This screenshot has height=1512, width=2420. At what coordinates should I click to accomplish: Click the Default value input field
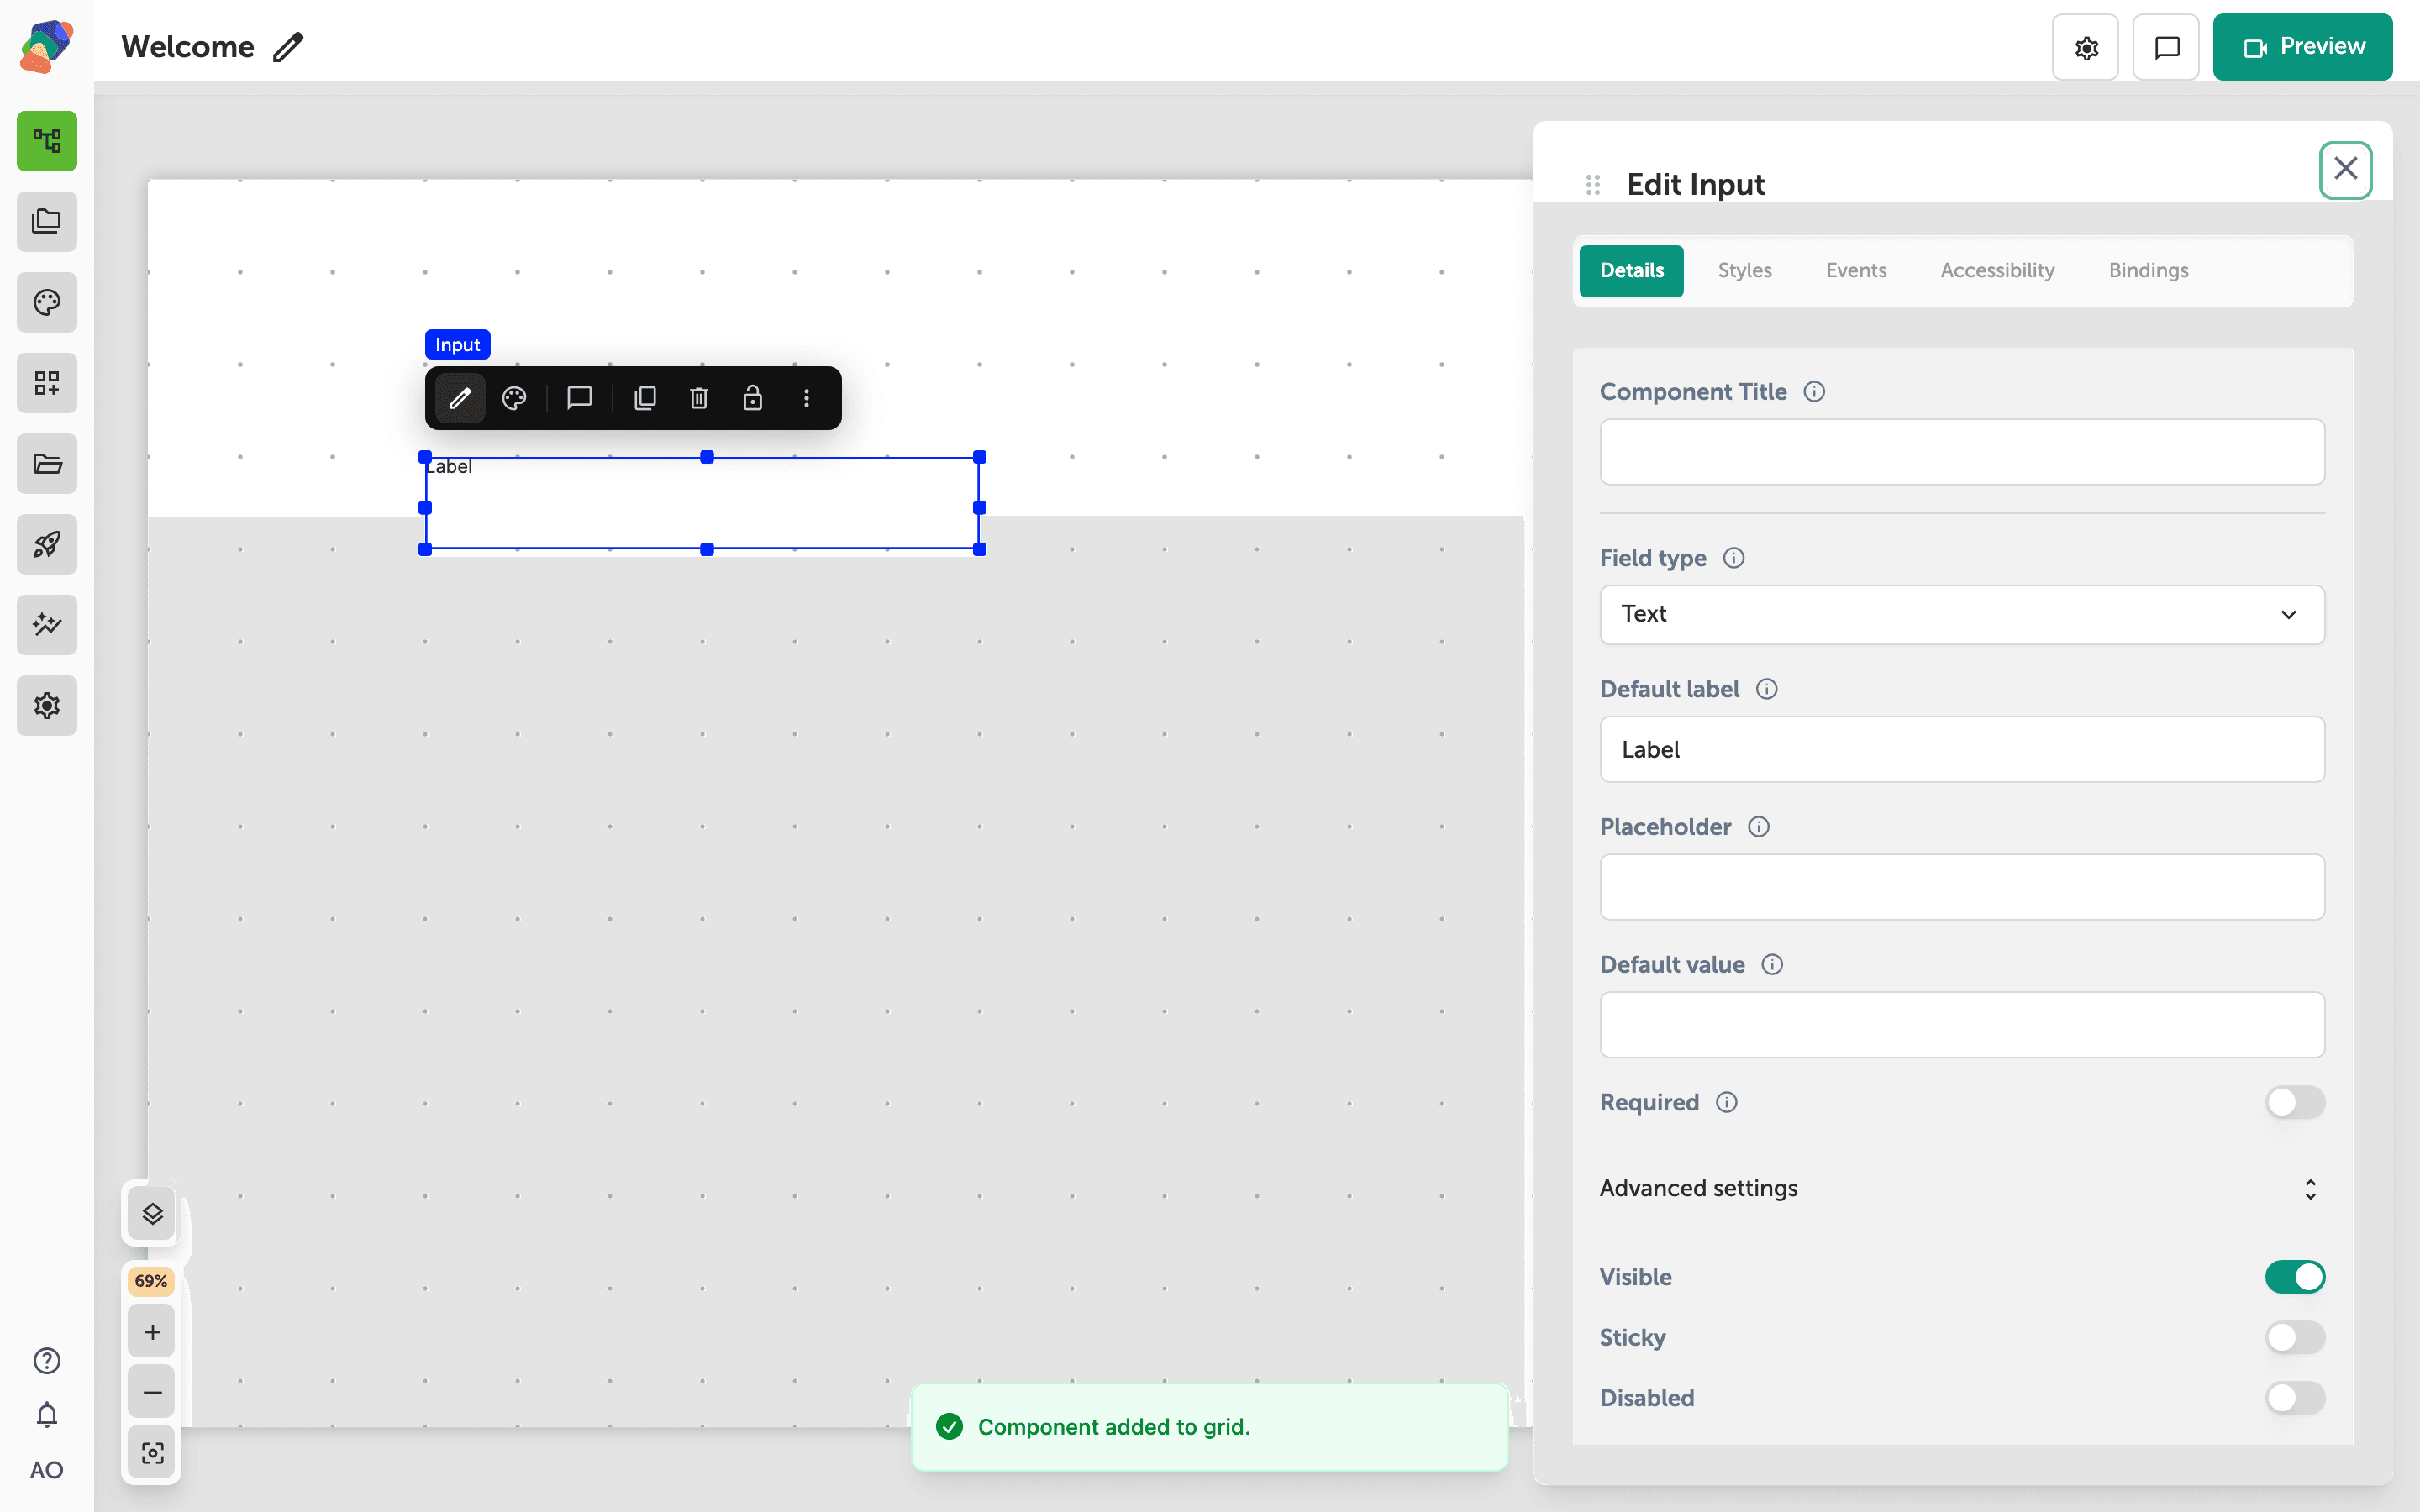click(x=1962, y=1025)
